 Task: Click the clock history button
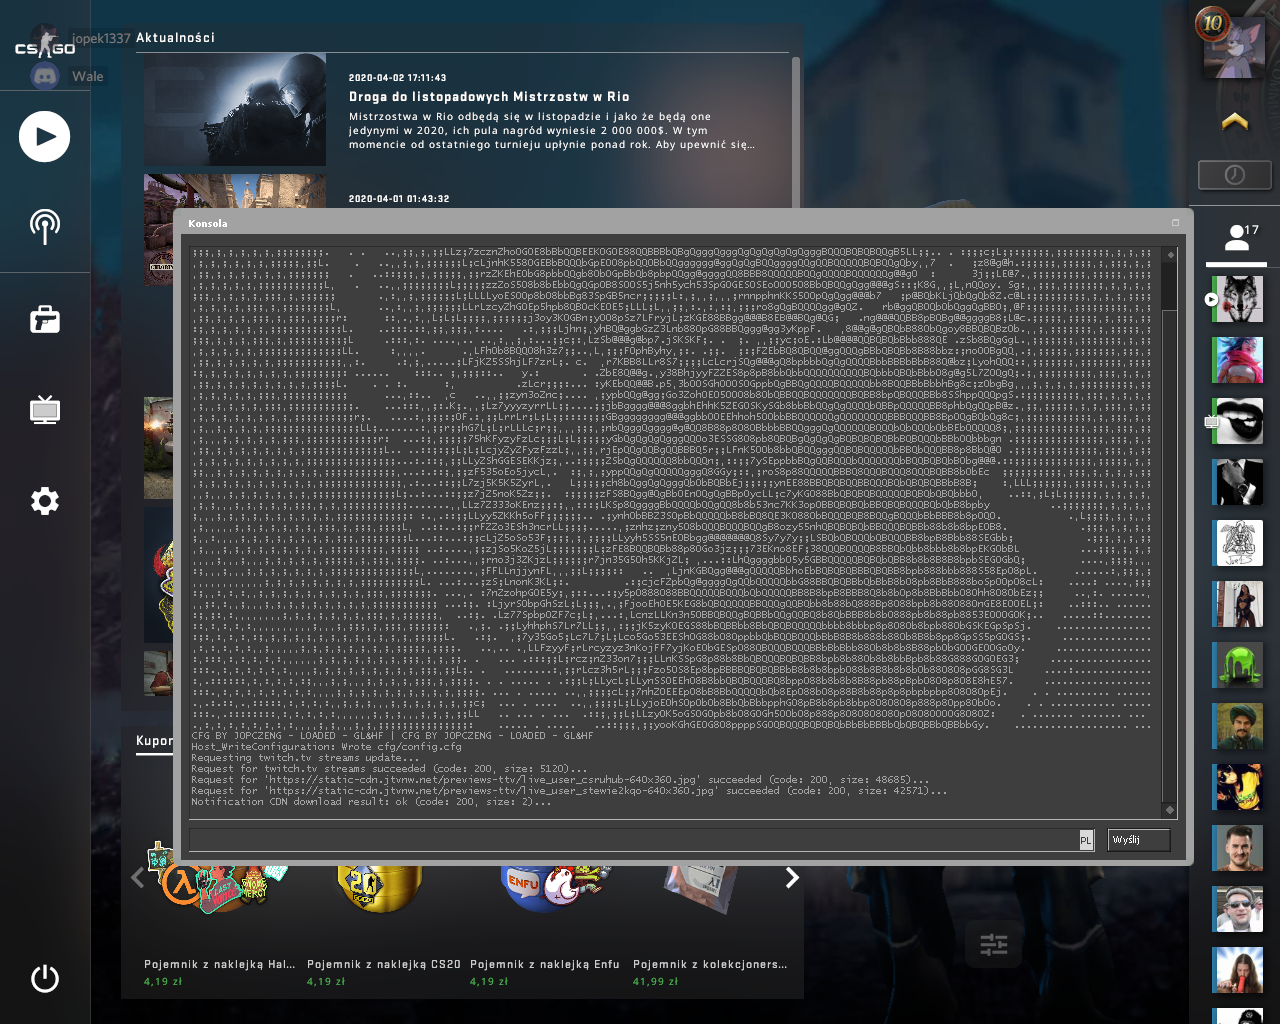(1235, 175)
